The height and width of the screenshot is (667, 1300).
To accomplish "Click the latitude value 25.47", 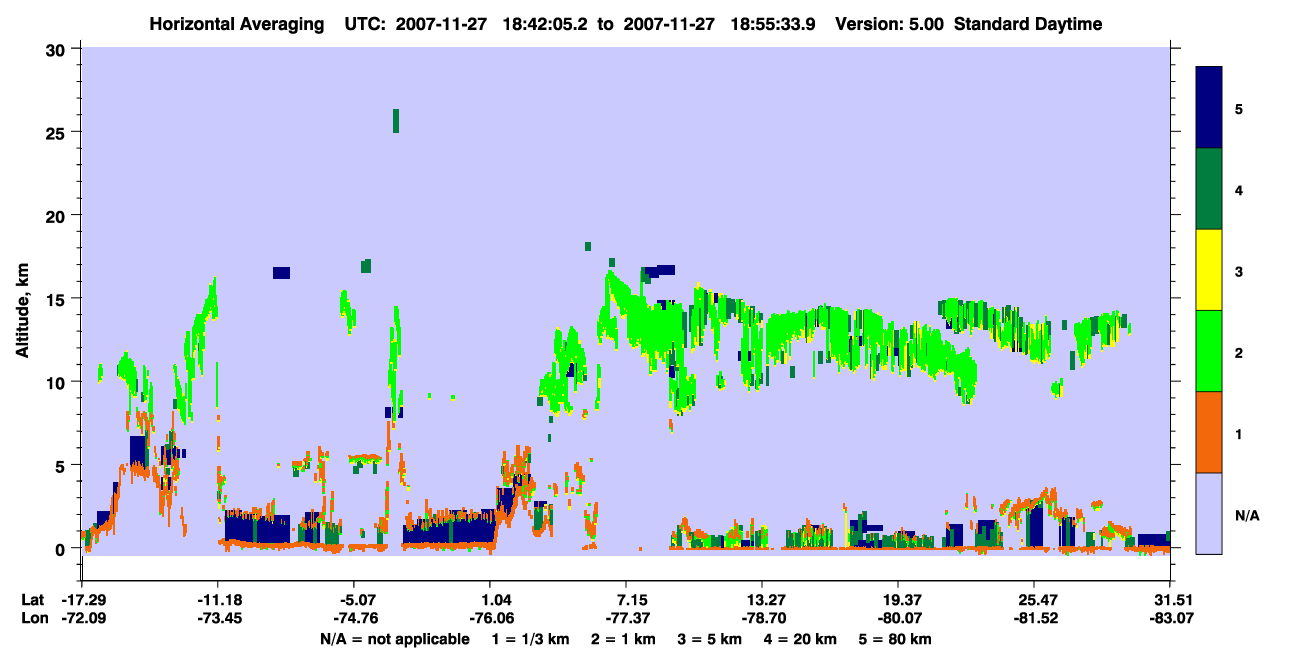I will tap(1034, 600).
